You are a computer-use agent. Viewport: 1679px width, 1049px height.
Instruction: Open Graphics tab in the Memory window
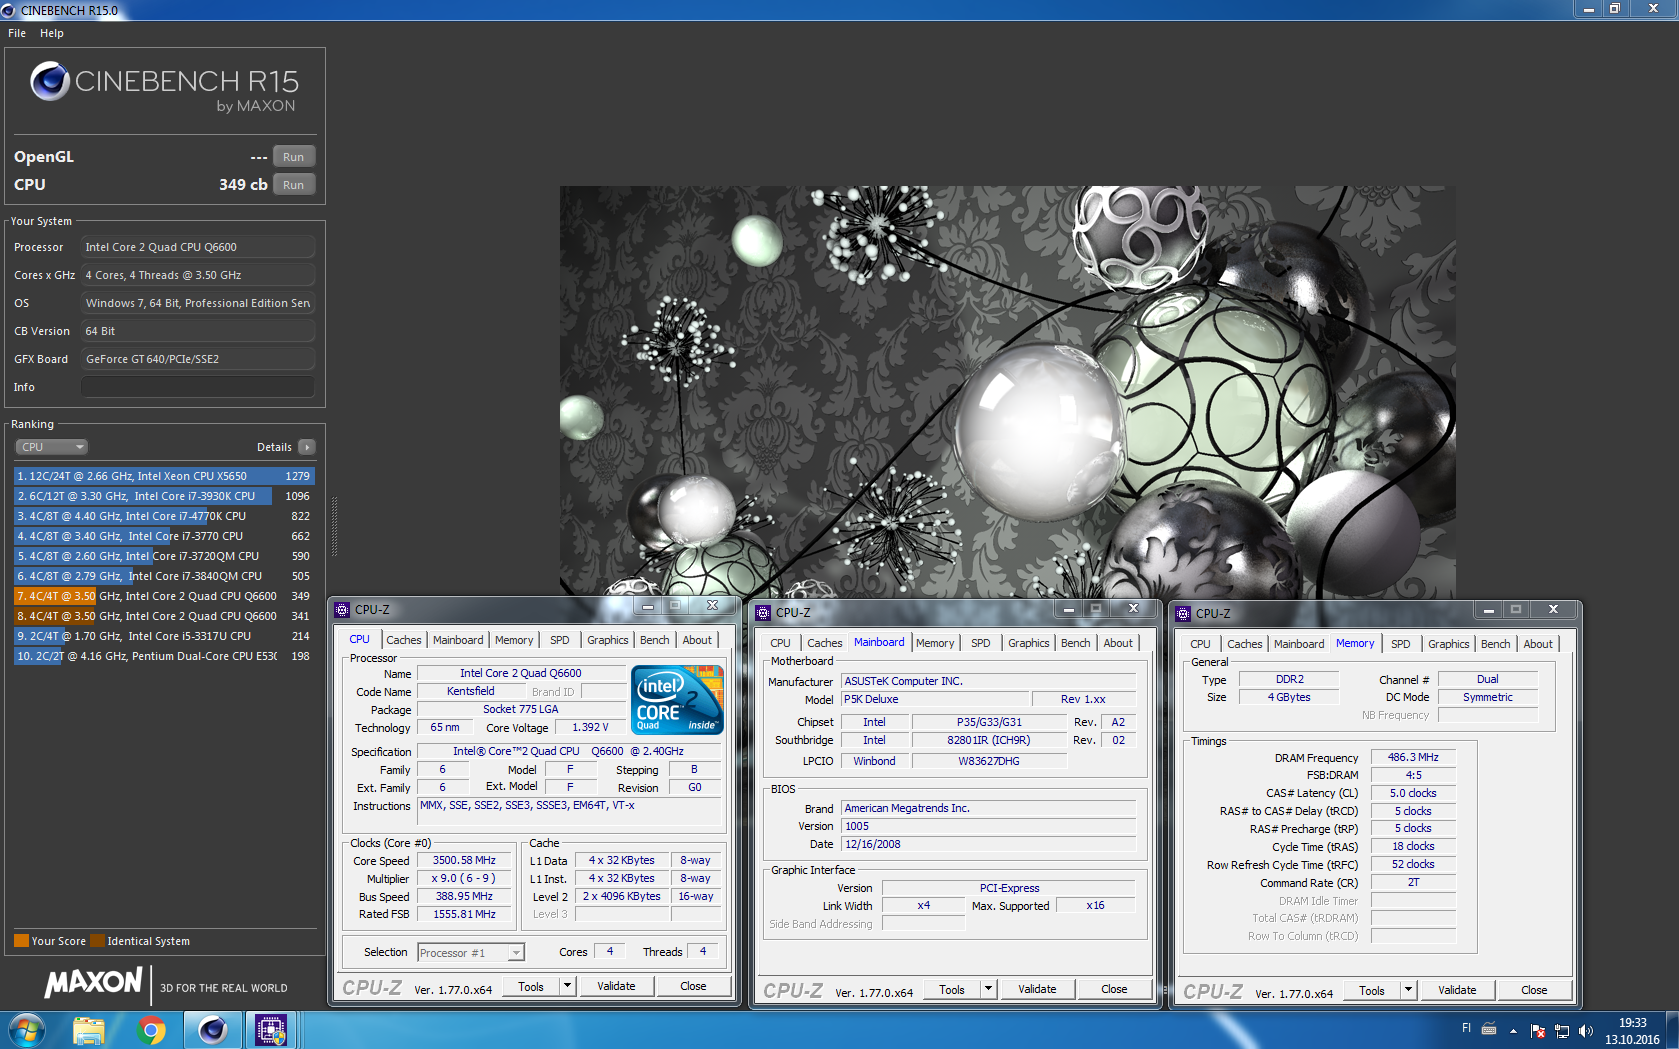click(1448, 644)
